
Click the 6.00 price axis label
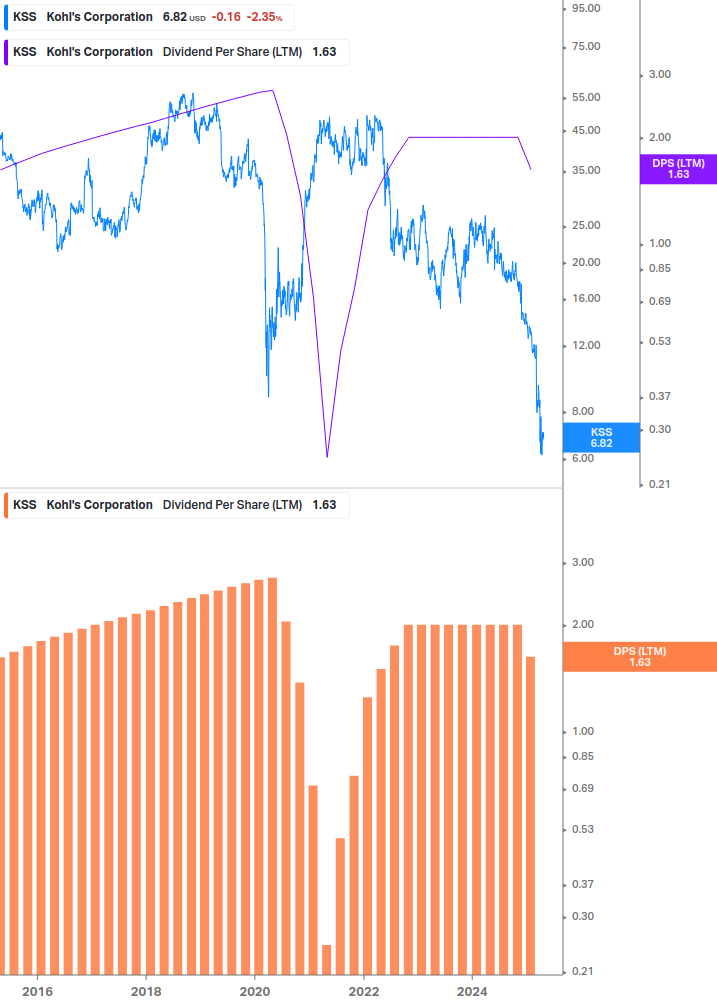coord(582,458)
